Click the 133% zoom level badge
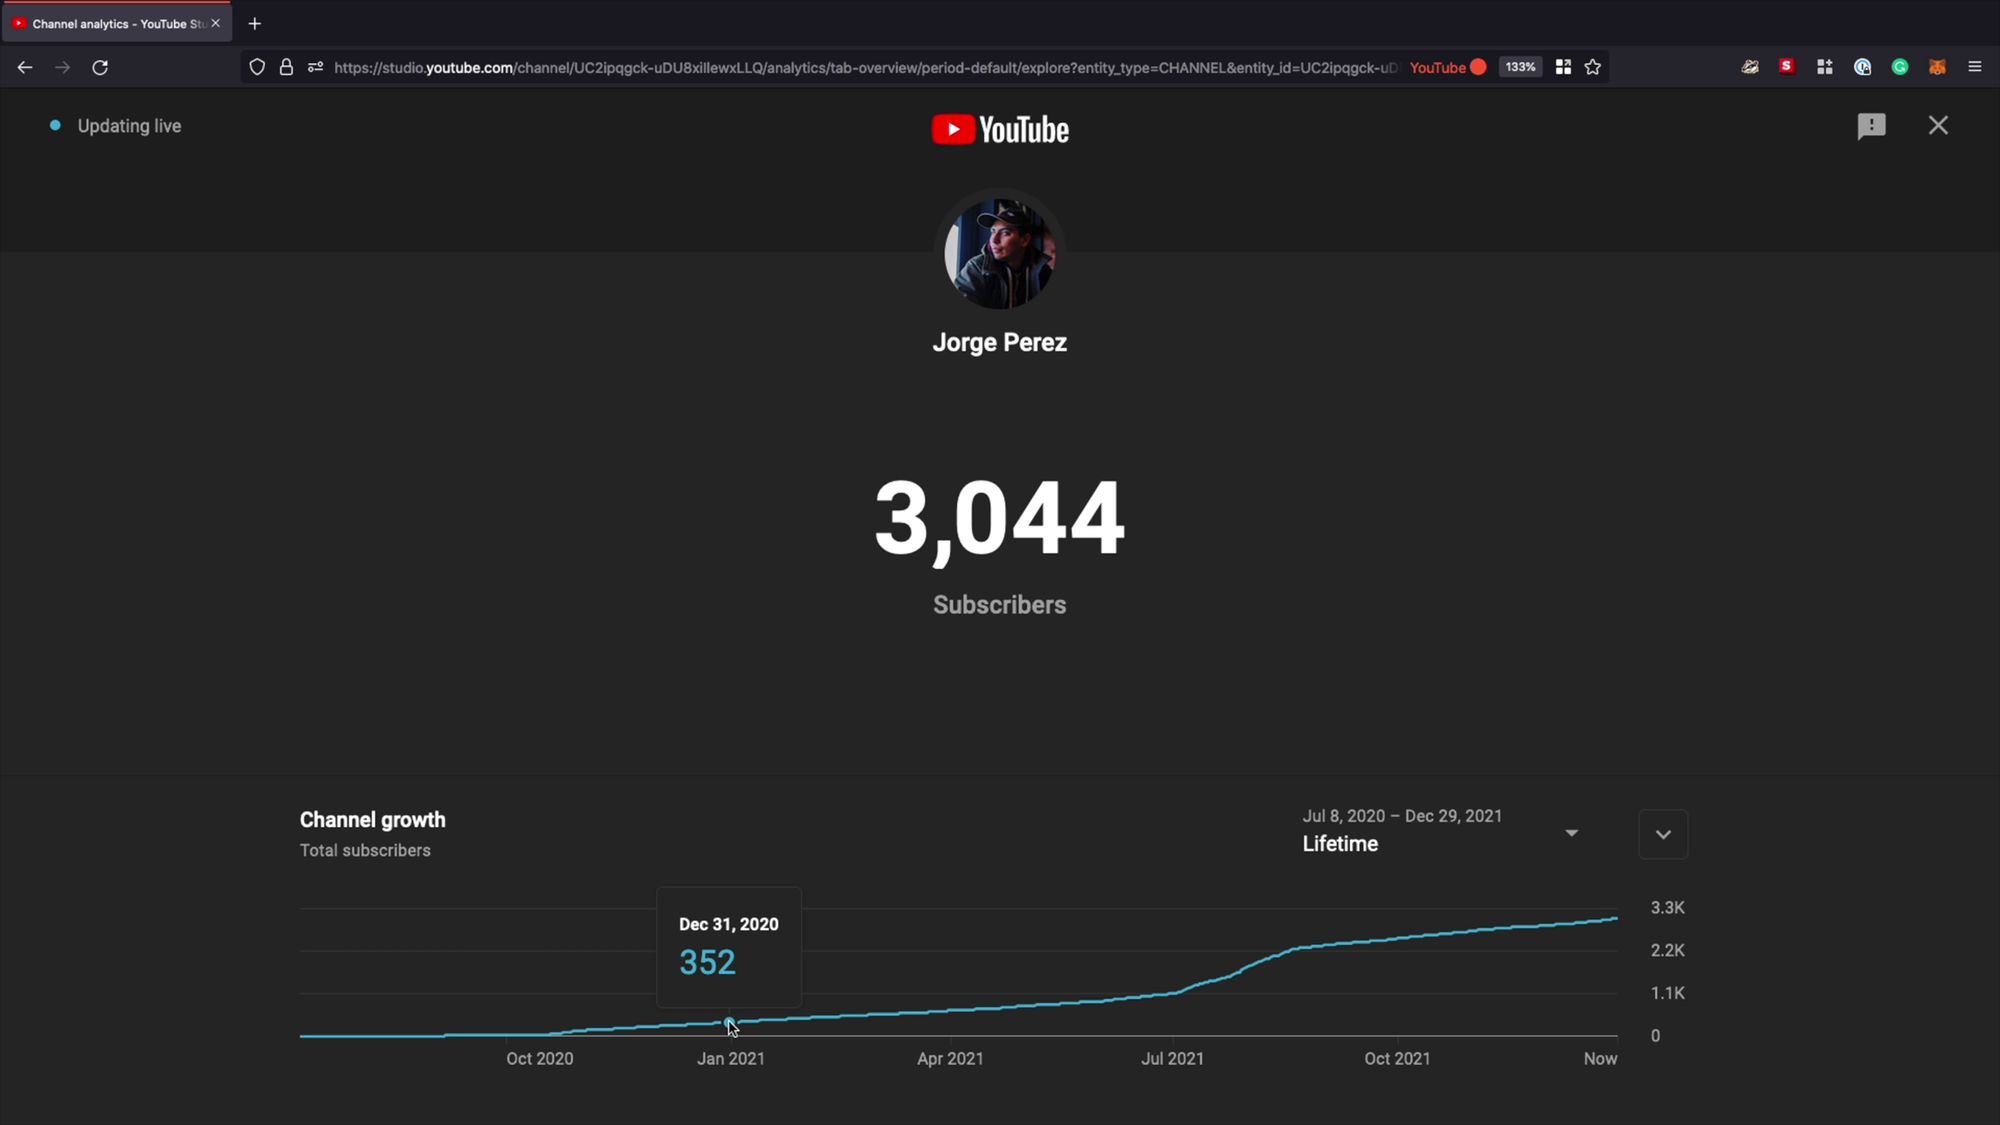 click(1520, 67)
